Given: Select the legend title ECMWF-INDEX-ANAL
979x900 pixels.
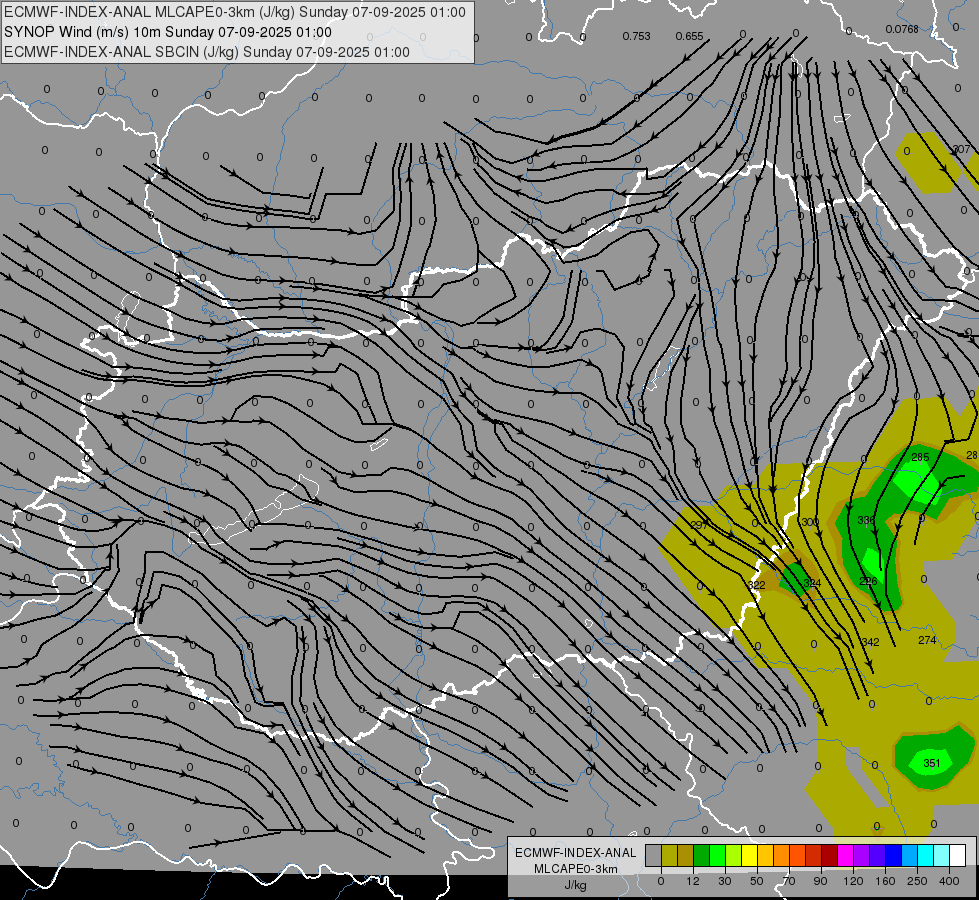Looking at the screenshot, I should click(x=575, y=853).
